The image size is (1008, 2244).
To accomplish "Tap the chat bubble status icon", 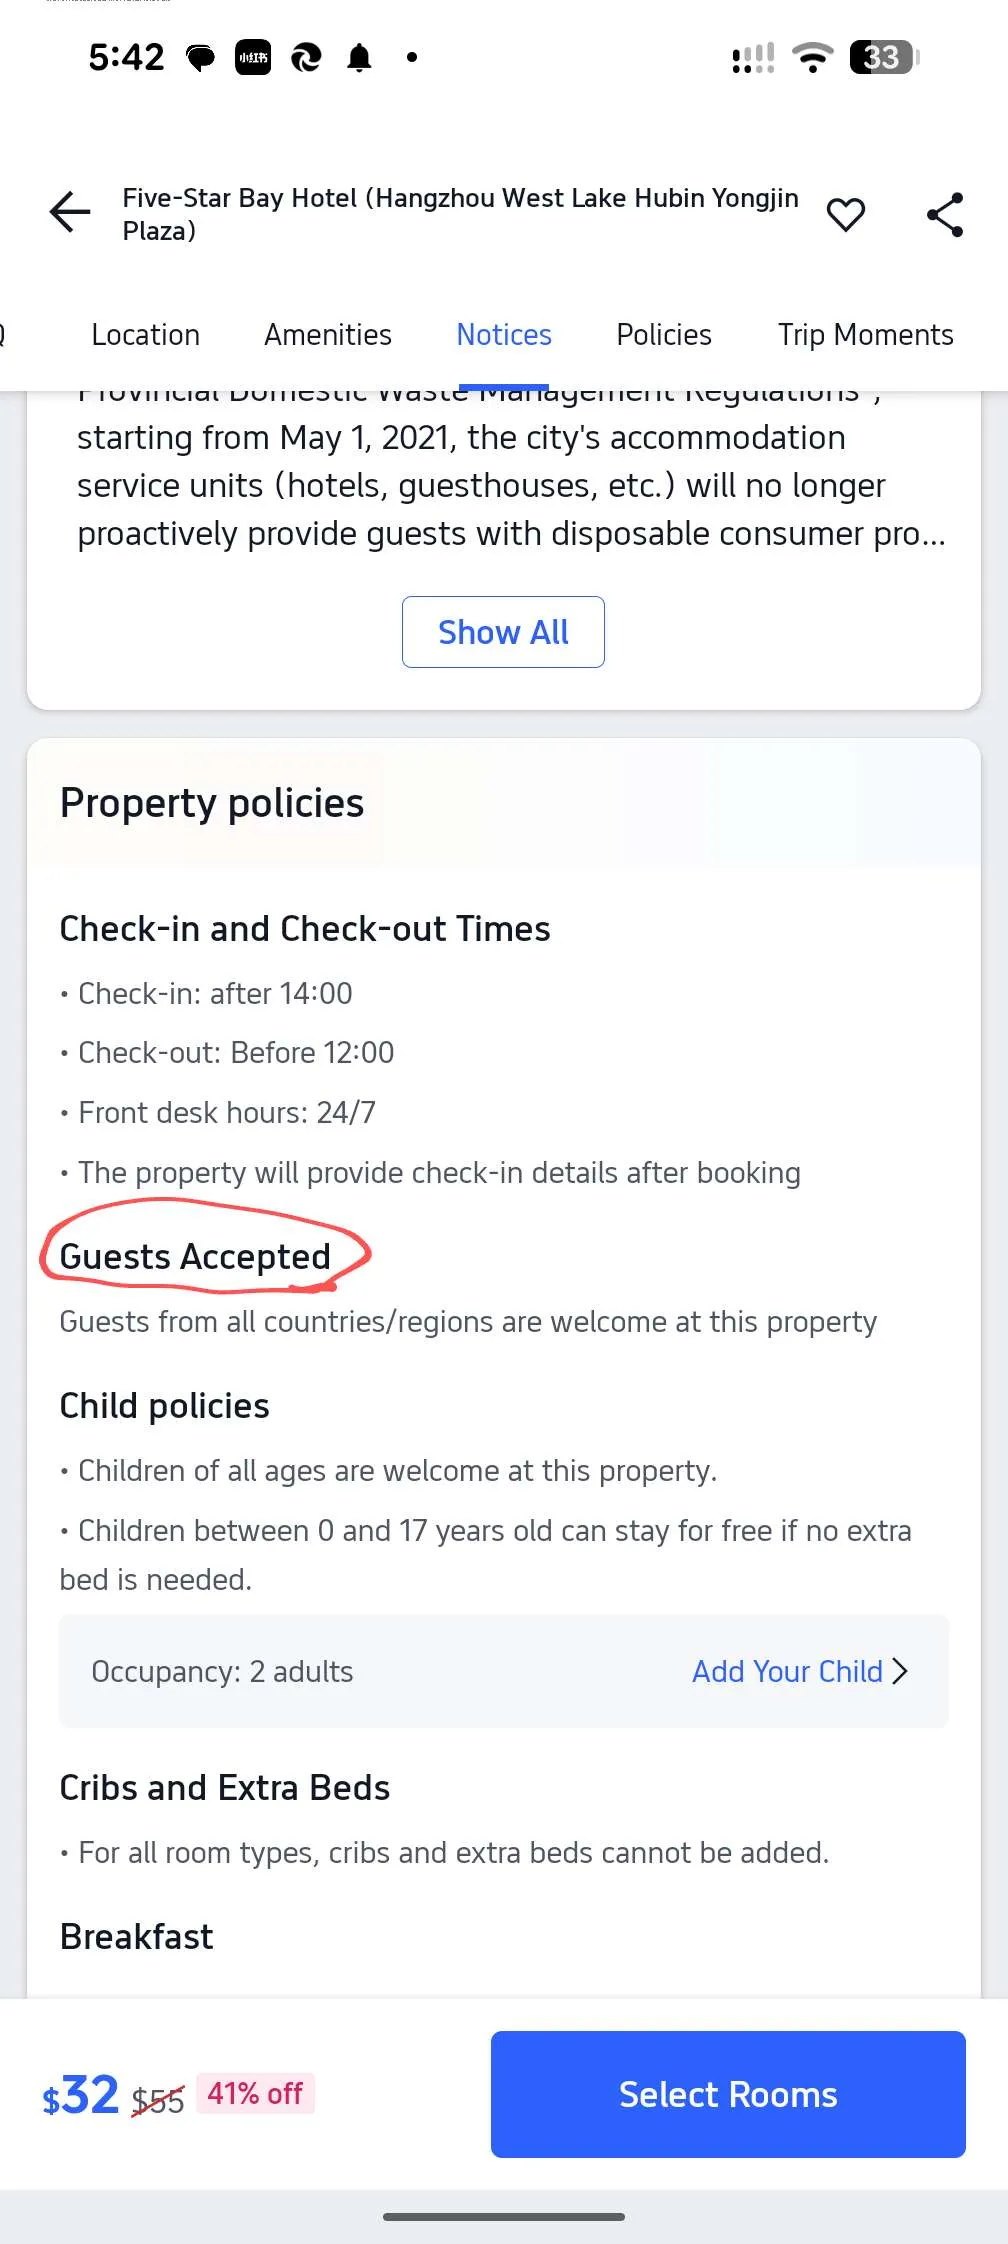I will (201, 58).
